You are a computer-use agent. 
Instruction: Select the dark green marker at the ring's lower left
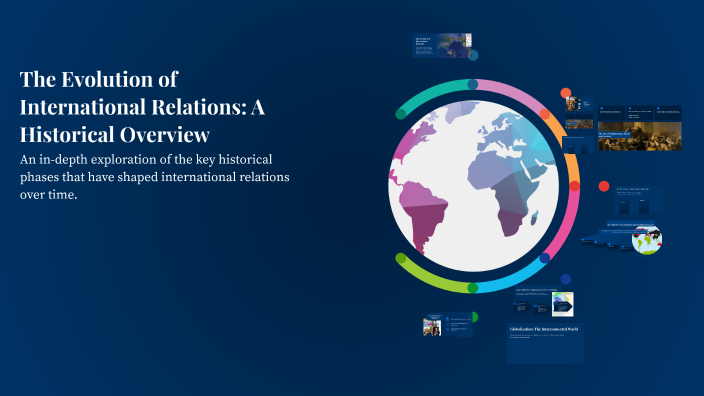pyautogui.click(x=400, y=258)
